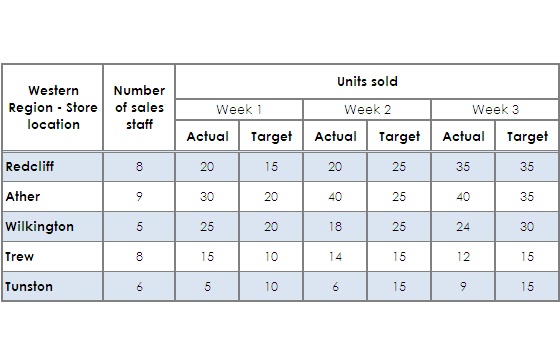560x360 pixels.
Task: Click the Target header under Week 3
Action: coord(527,136)
